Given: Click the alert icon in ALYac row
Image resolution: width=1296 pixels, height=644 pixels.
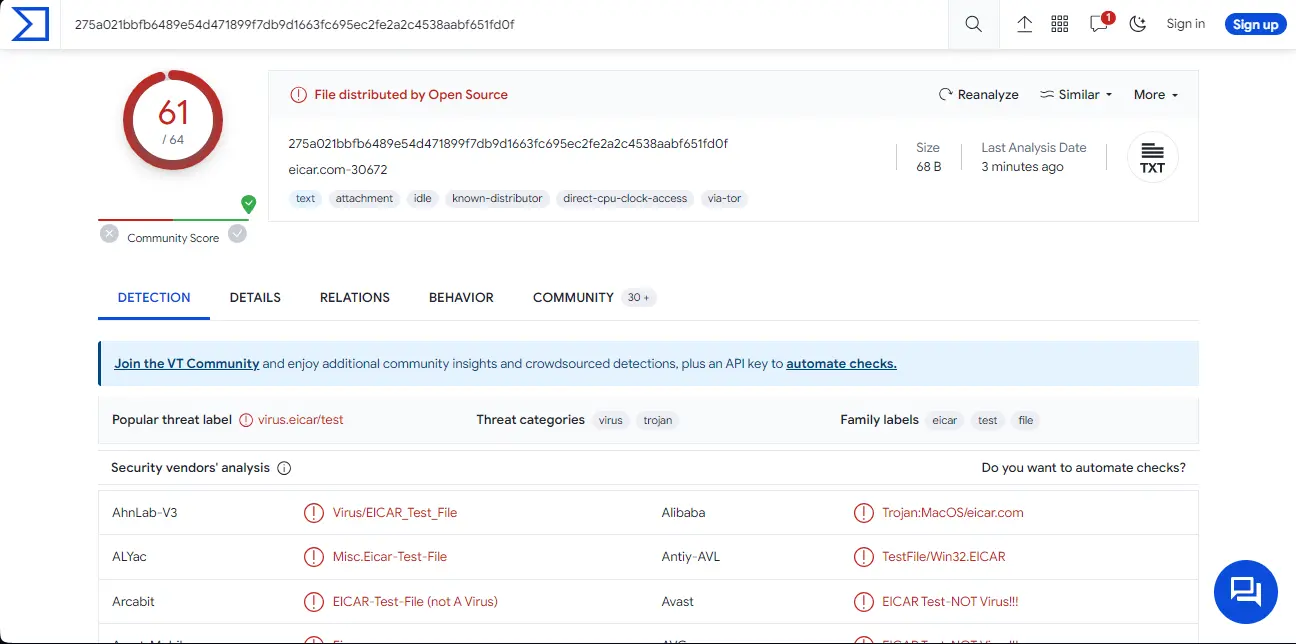Looking at the screenshot, I should coord(314,557).
